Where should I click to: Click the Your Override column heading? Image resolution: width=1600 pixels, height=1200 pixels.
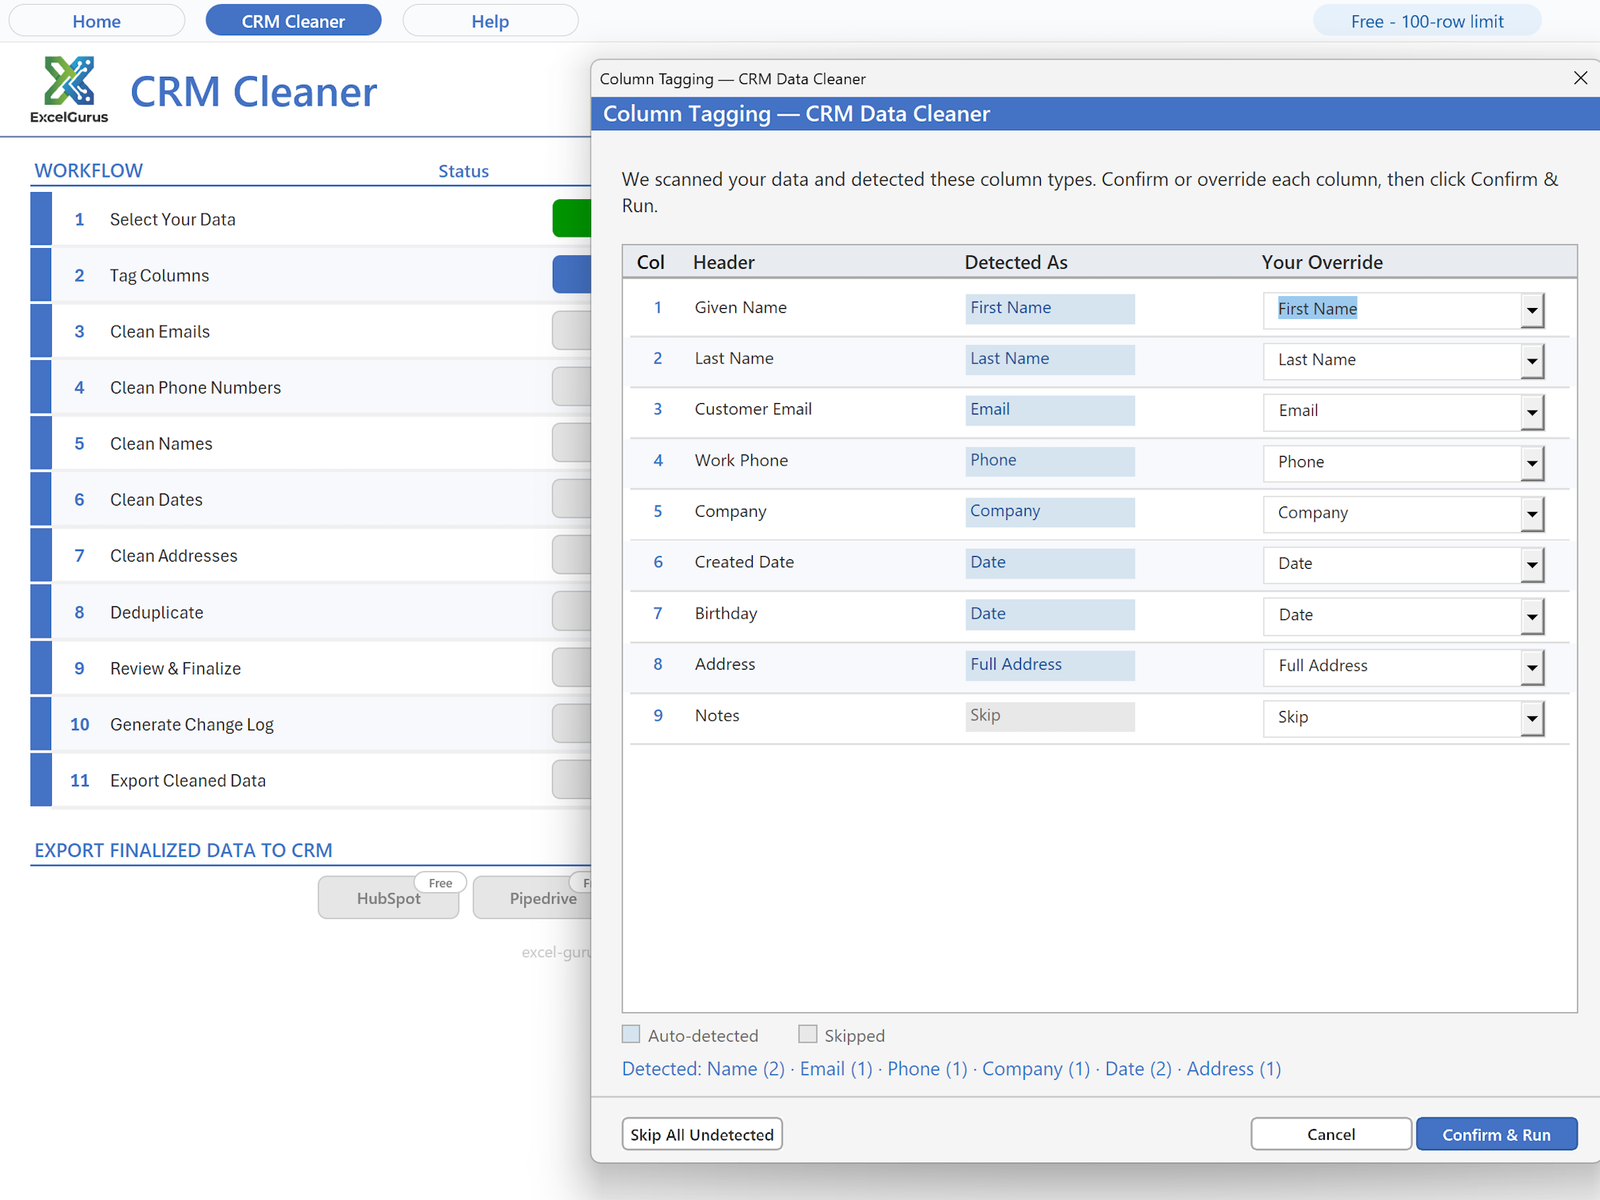[x=1322, y=262]
